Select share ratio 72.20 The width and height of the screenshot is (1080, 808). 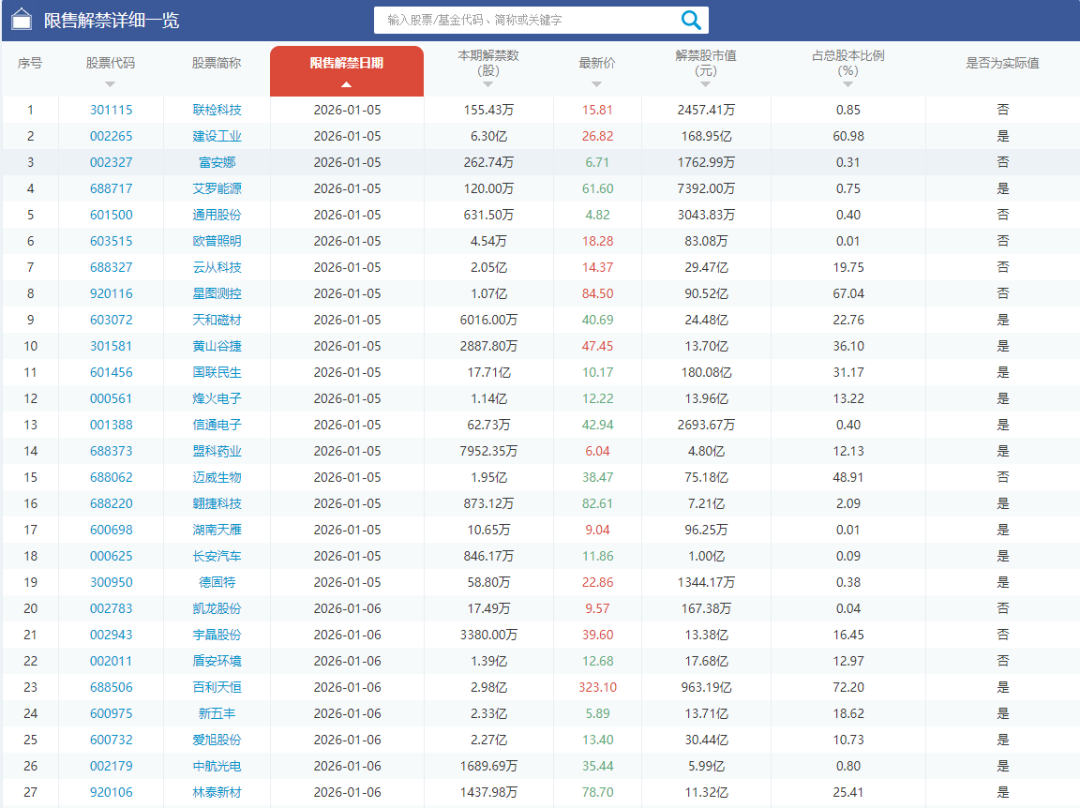point(848,687)
